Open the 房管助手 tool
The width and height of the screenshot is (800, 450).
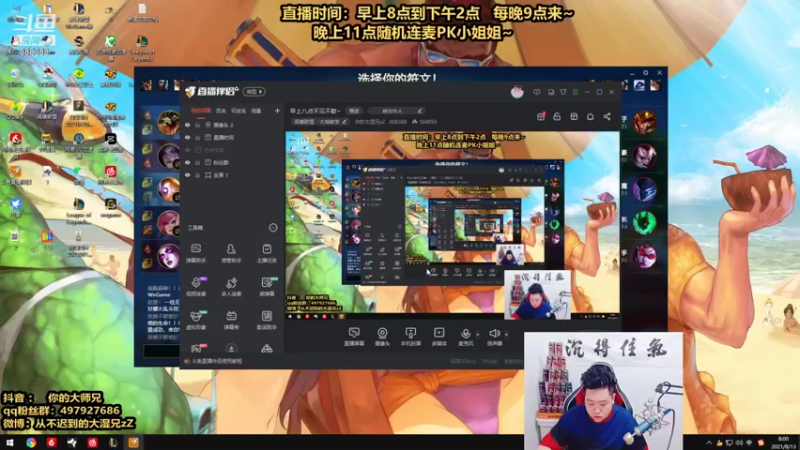point(231,253)
